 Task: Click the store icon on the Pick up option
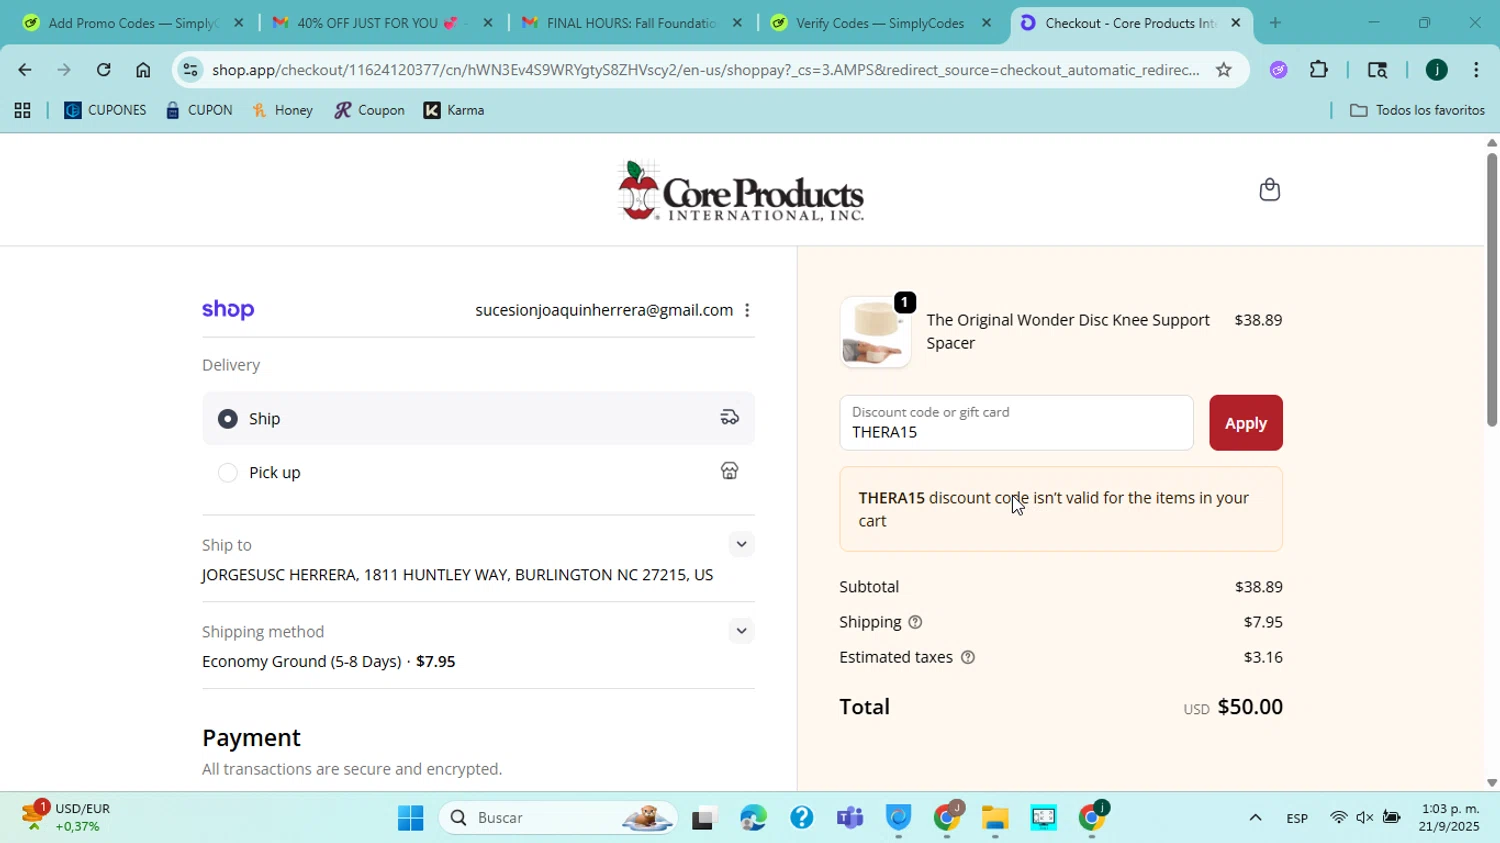tap(730, 471)
